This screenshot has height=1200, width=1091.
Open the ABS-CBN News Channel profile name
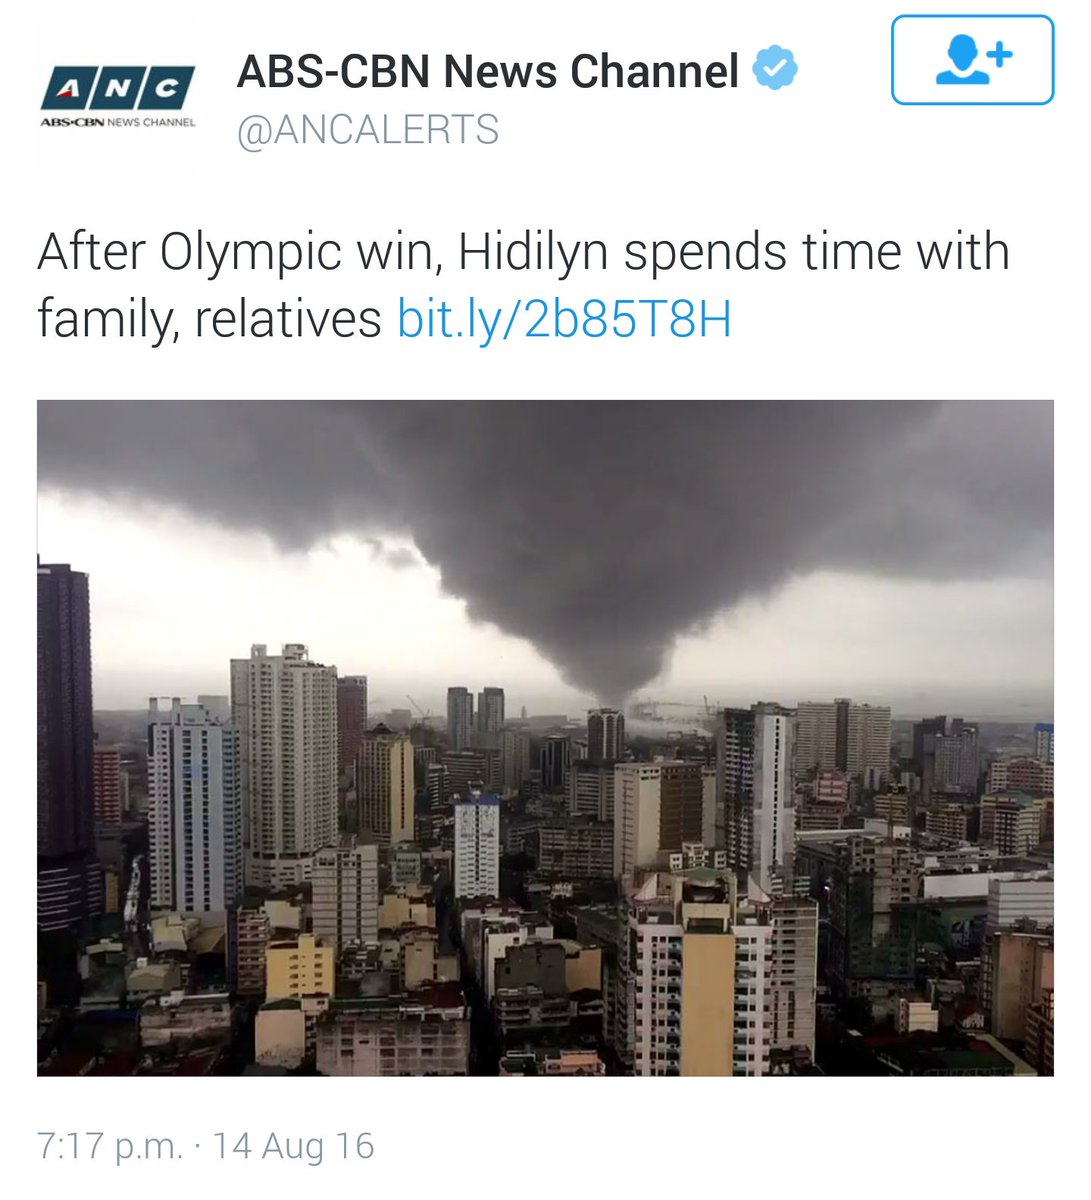coord(488,71)
